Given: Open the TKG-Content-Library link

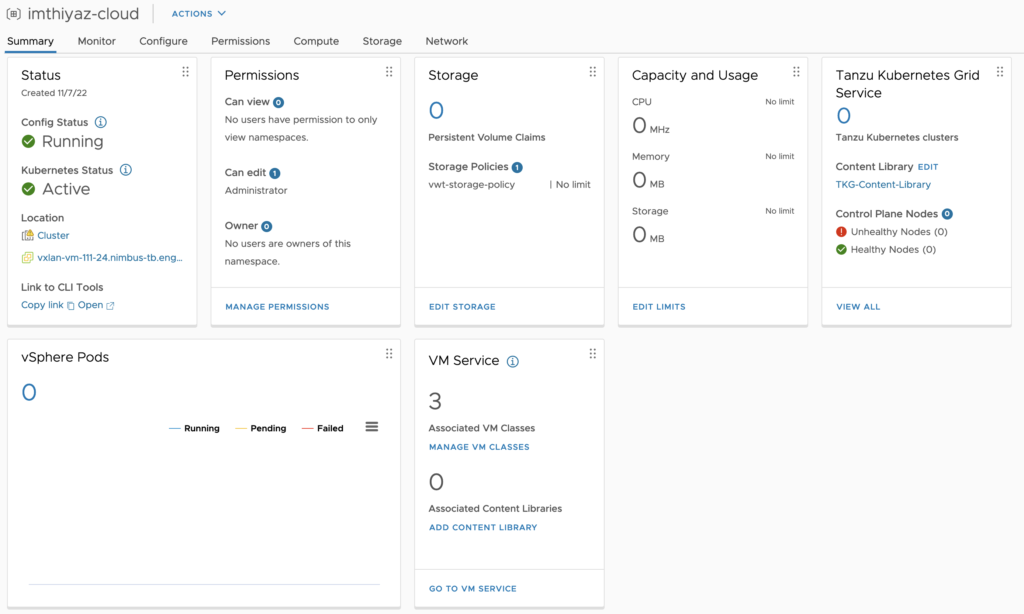Looking at the screenshot, I should pyautogui.click(x=883, y=184).
